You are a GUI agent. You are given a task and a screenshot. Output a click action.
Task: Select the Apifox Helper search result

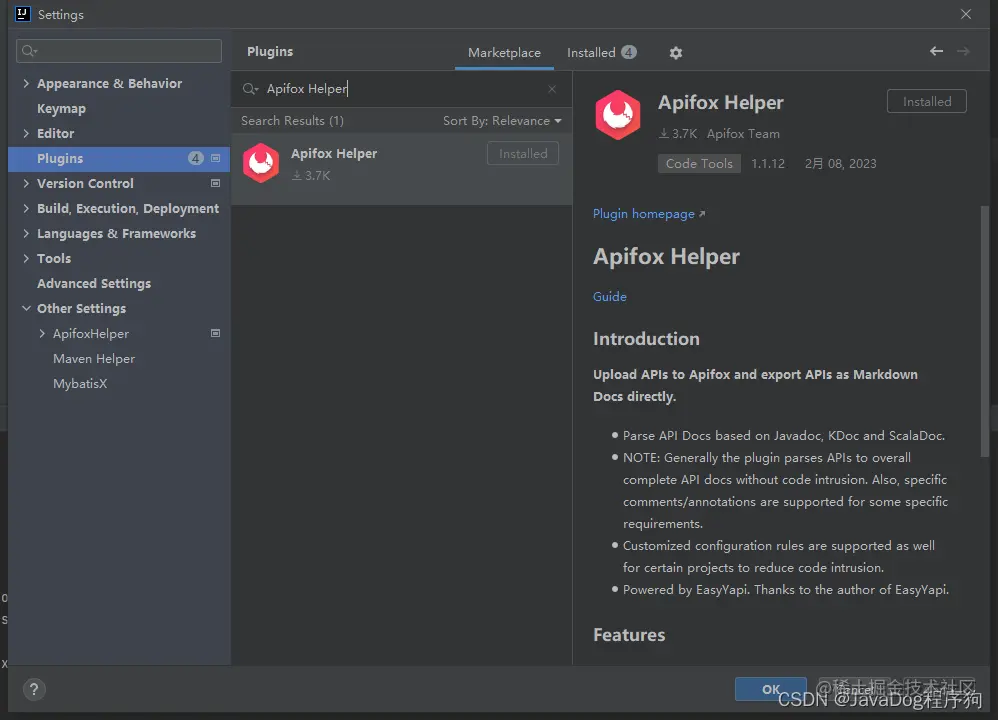[x=401, y=169]
